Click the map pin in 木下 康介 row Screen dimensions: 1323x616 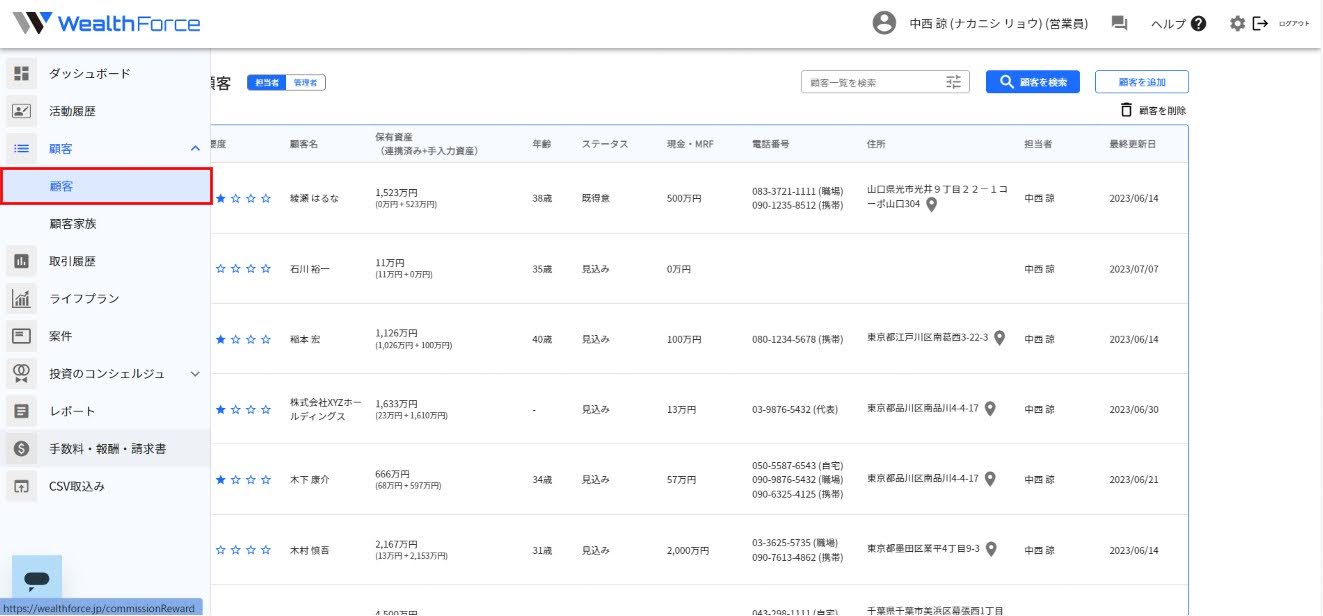990,479
